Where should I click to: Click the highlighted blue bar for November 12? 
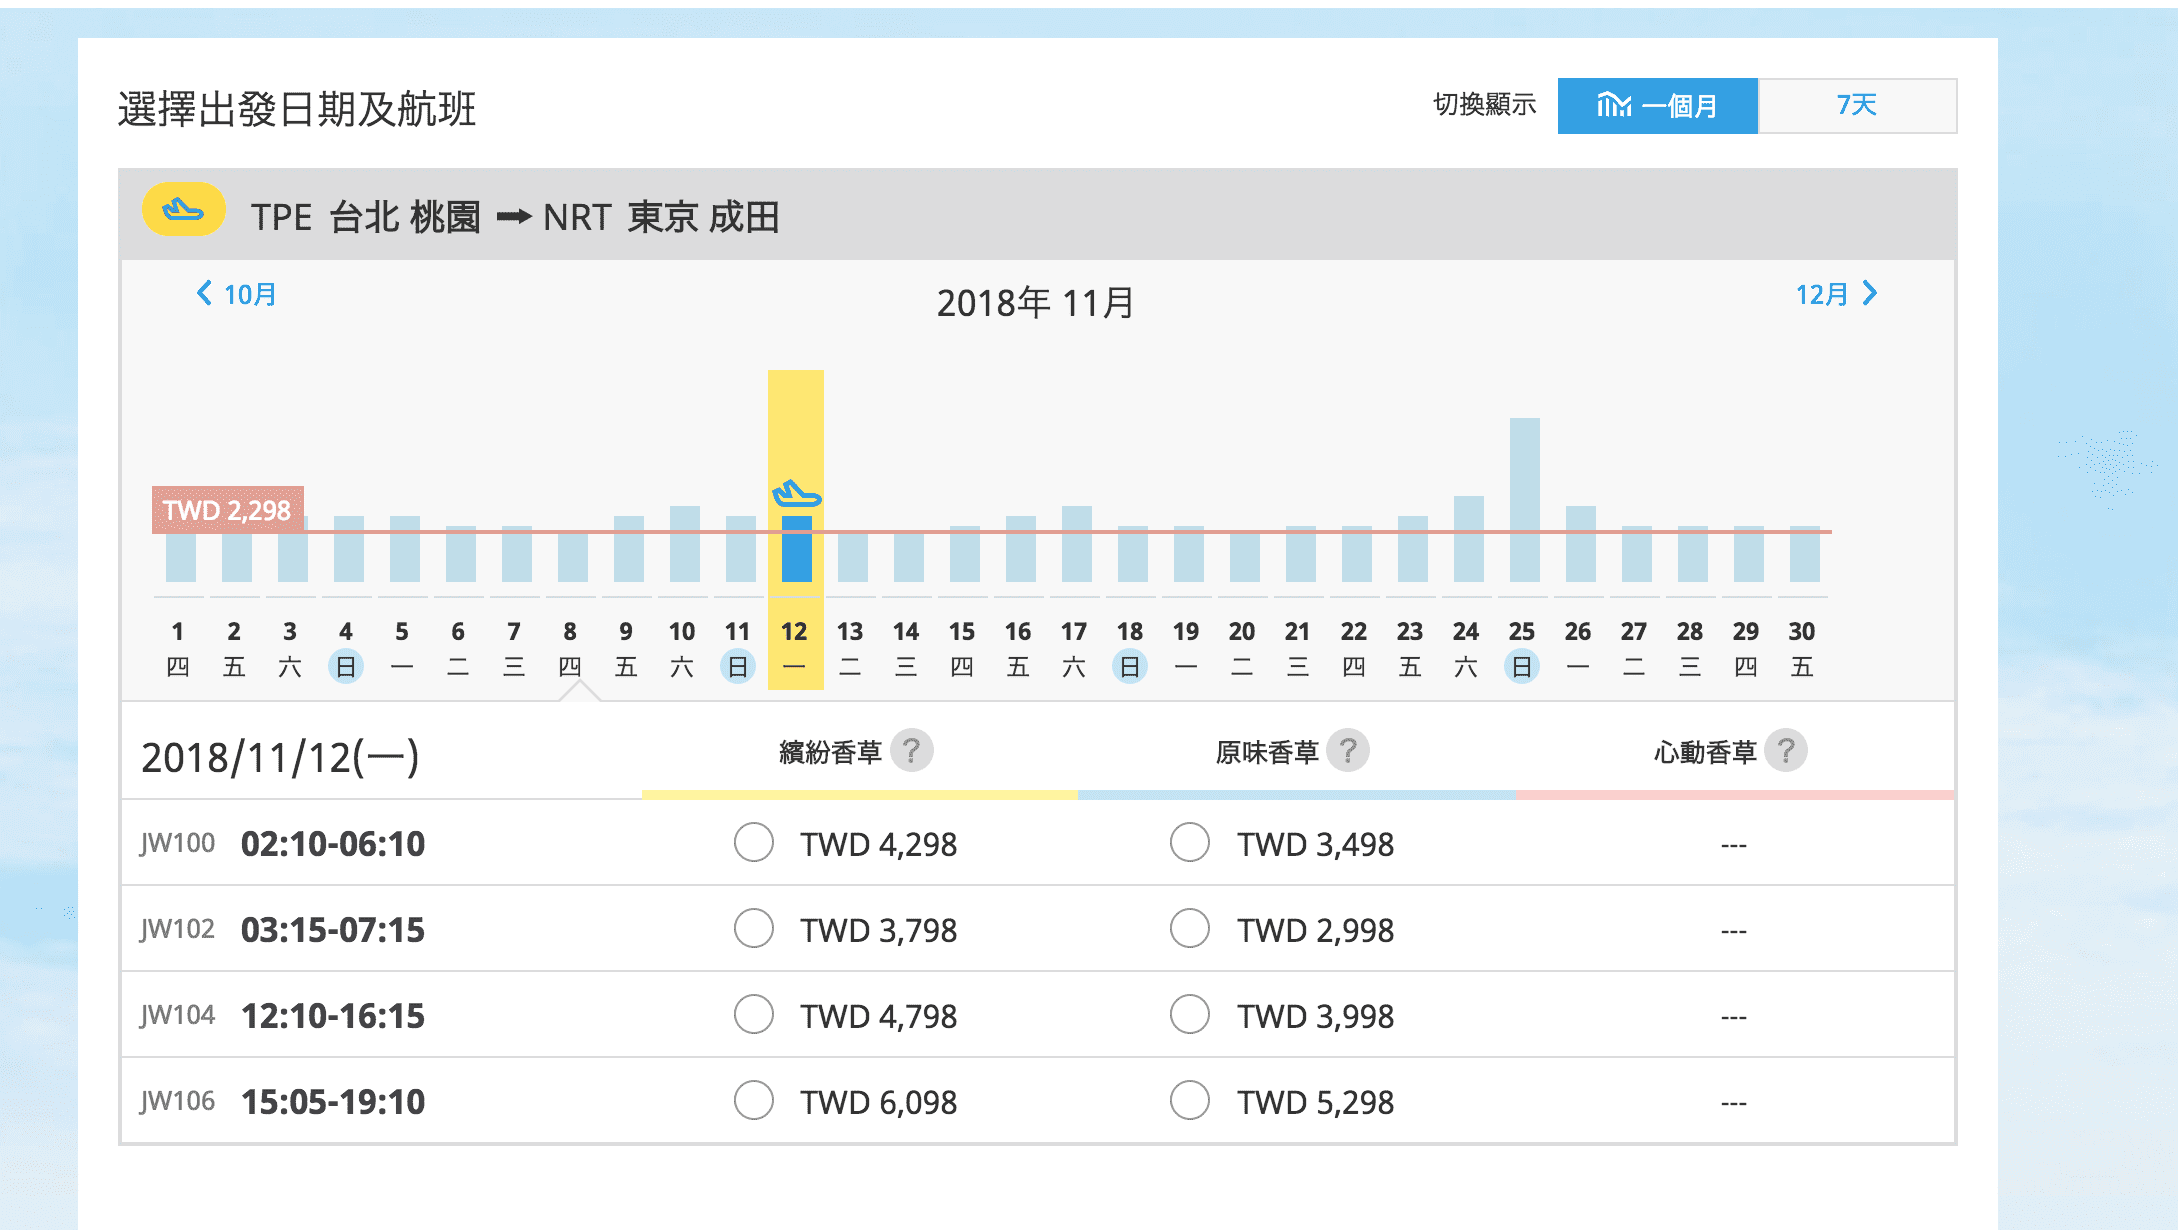pyautogui.click(x=797, y=549)
